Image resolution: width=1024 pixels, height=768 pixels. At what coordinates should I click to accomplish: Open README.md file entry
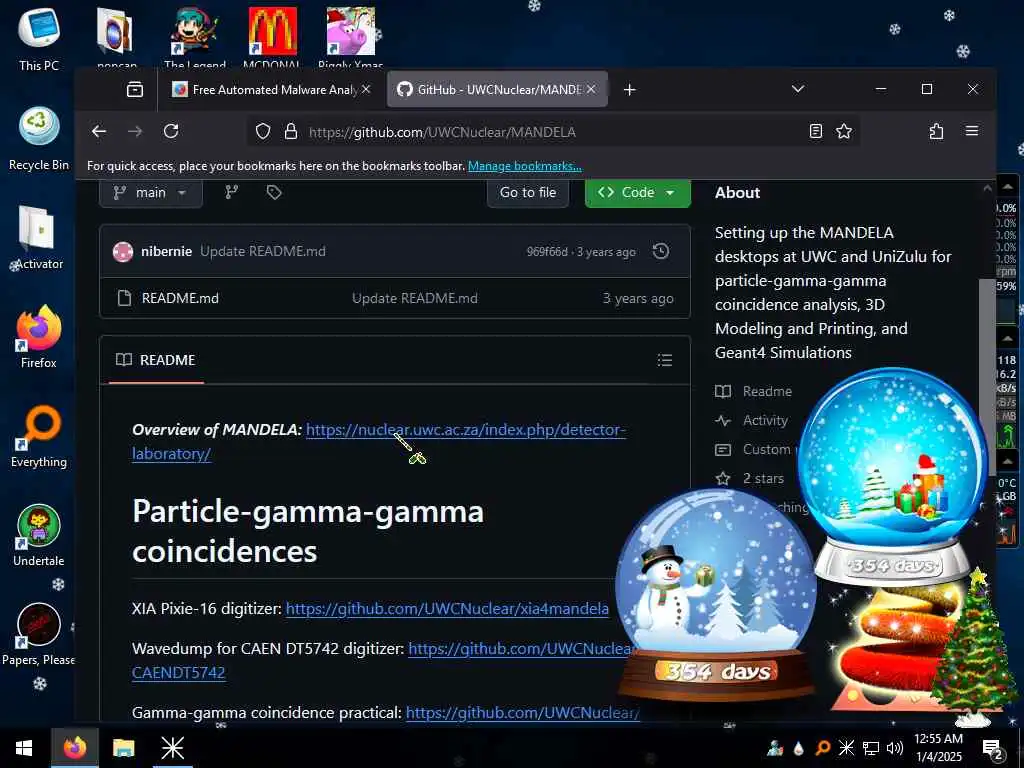(180, 298)
